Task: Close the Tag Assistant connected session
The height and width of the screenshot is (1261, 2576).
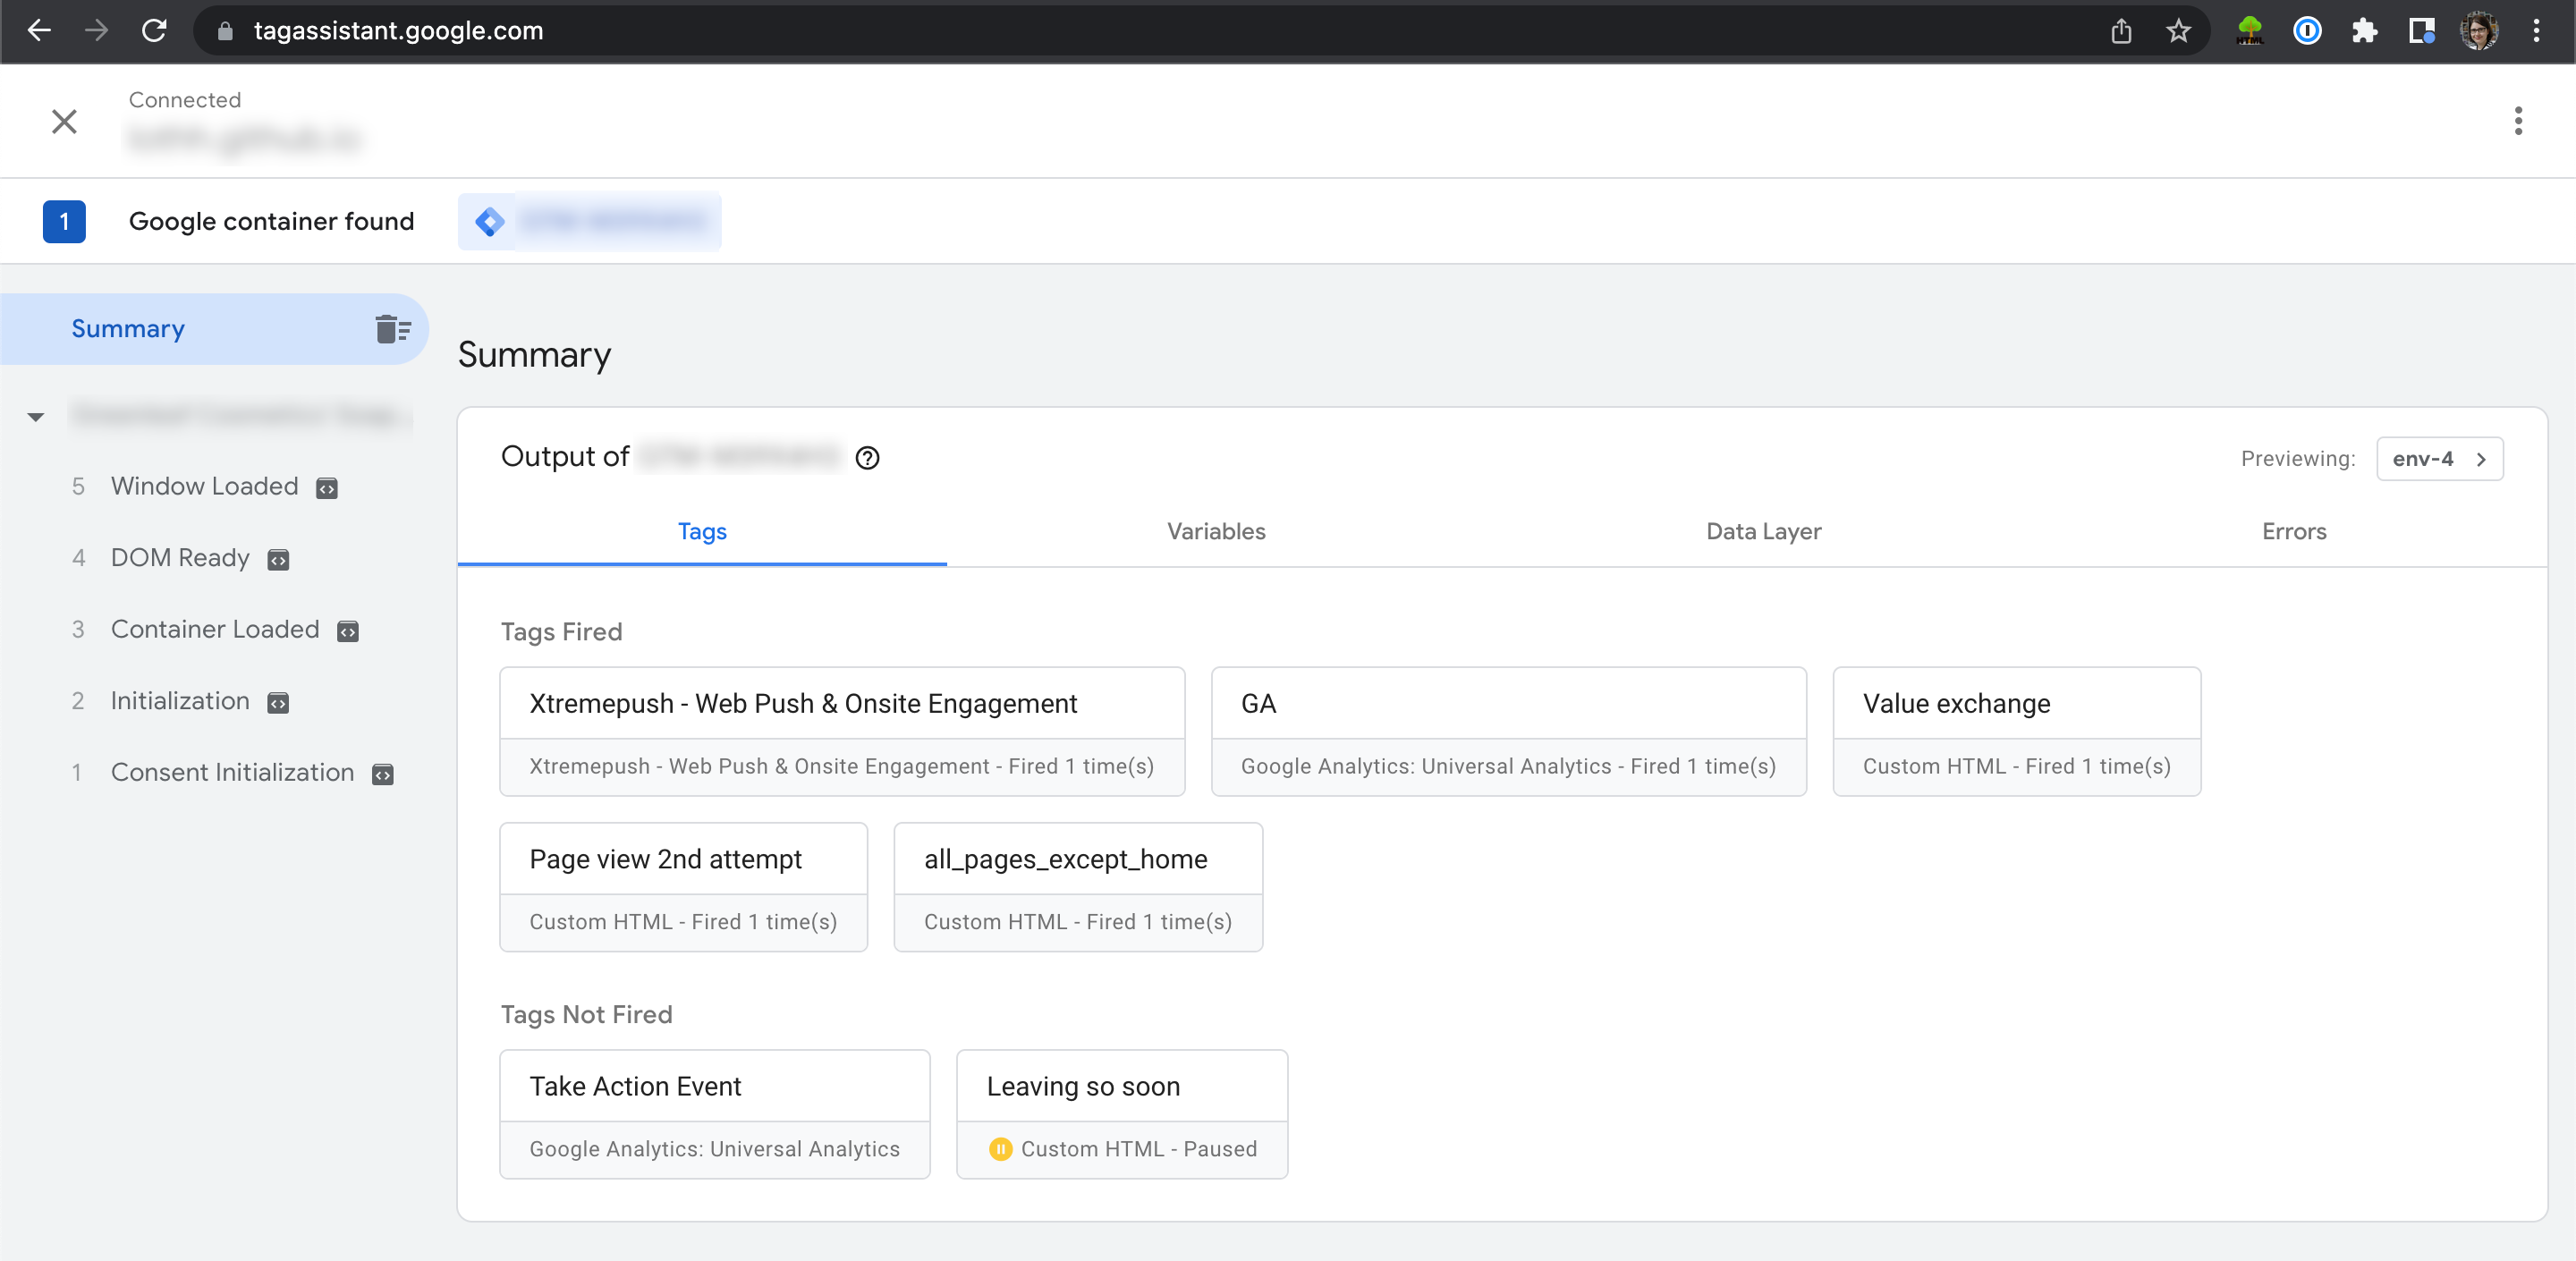Action: pyautogui.click(x=64, y=121)
